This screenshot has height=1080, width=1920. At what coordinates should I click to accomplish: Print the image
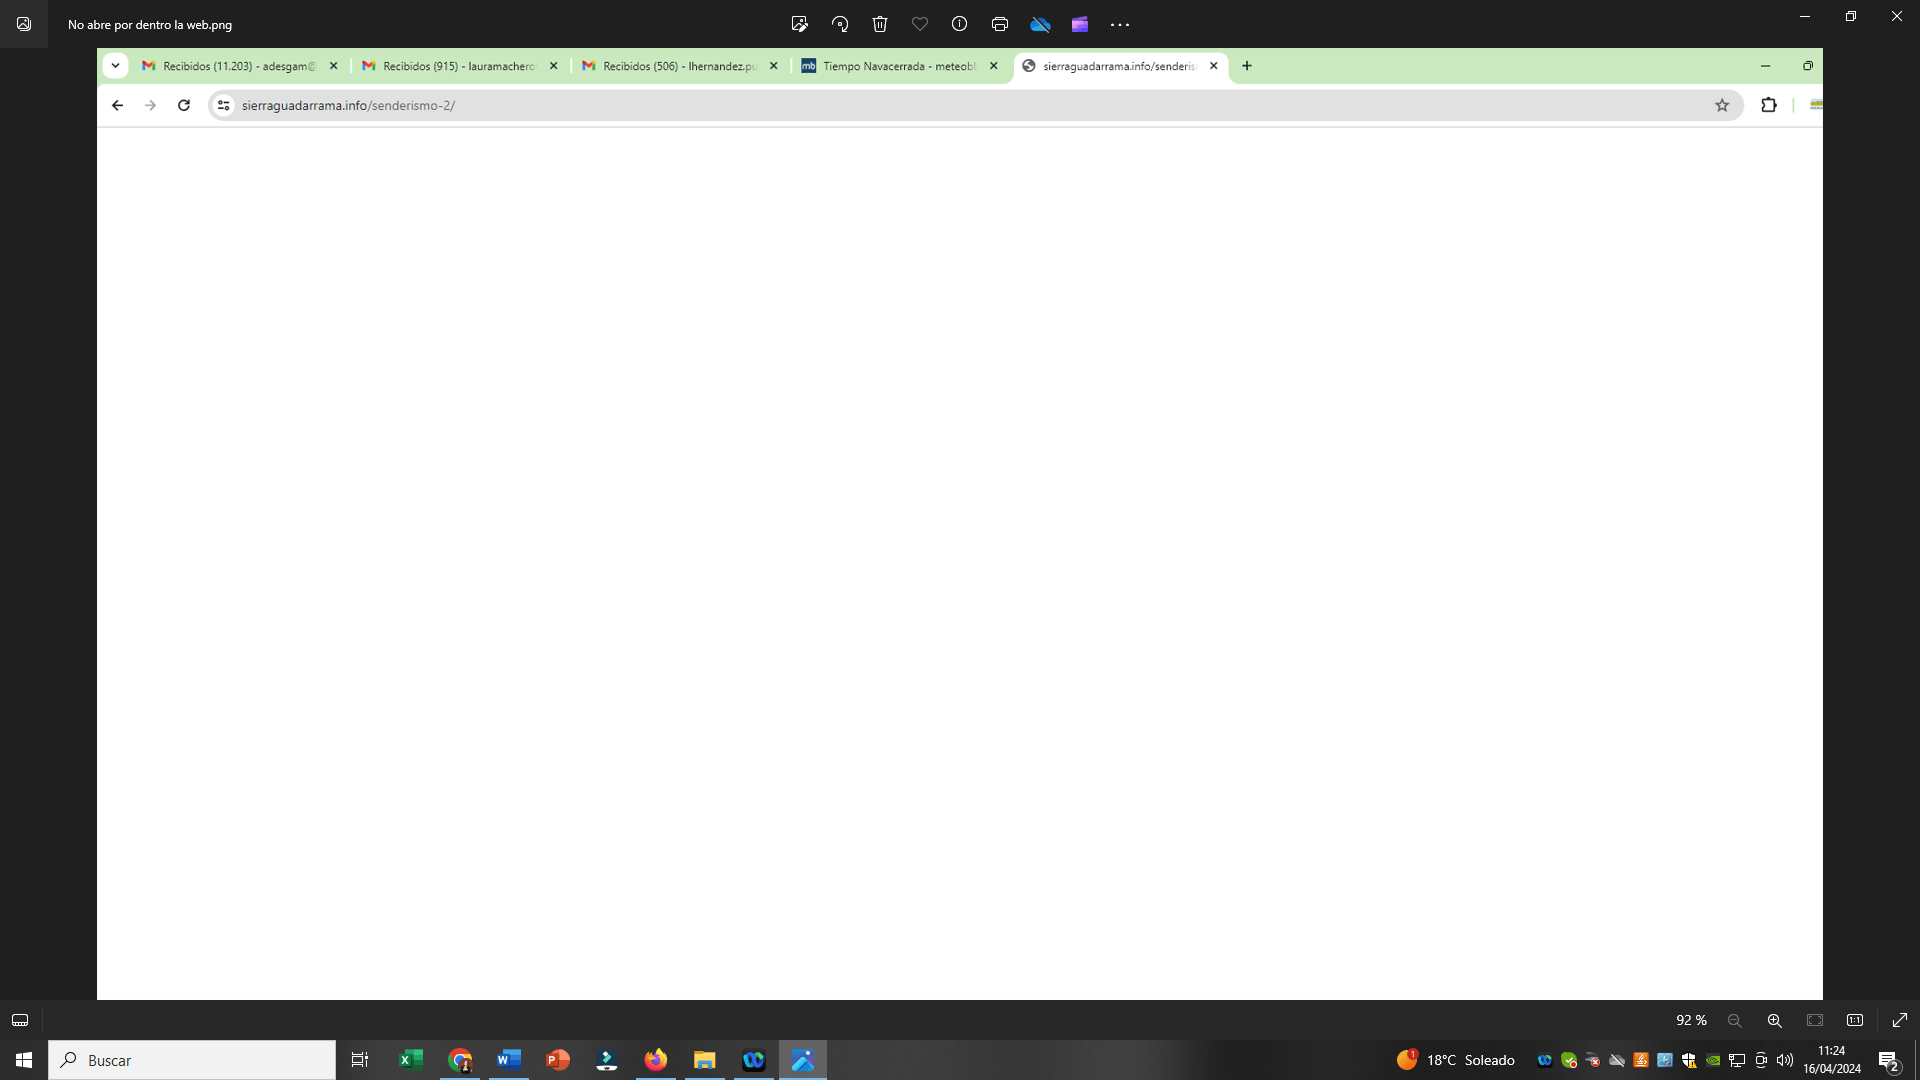(1000, 24)
